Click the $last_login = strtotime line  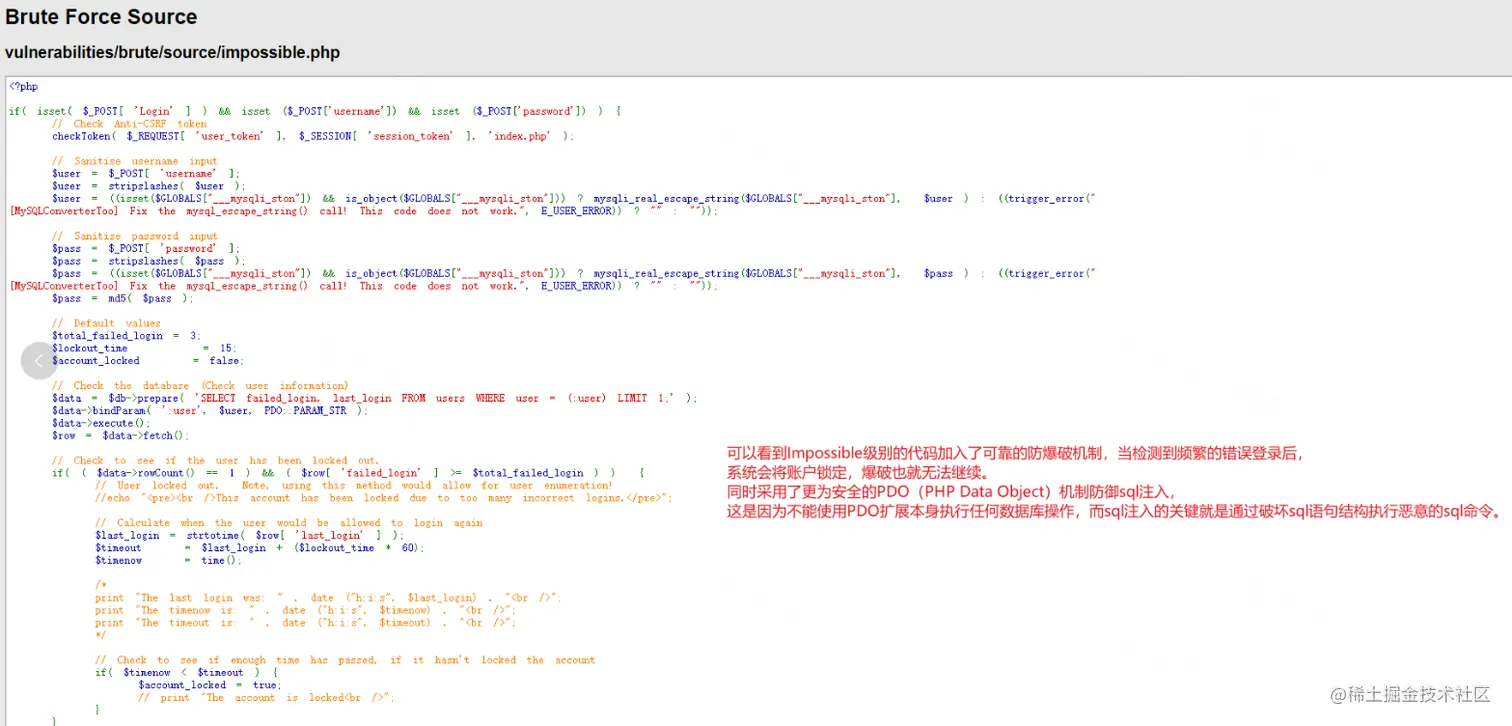[x=250, y=536]
